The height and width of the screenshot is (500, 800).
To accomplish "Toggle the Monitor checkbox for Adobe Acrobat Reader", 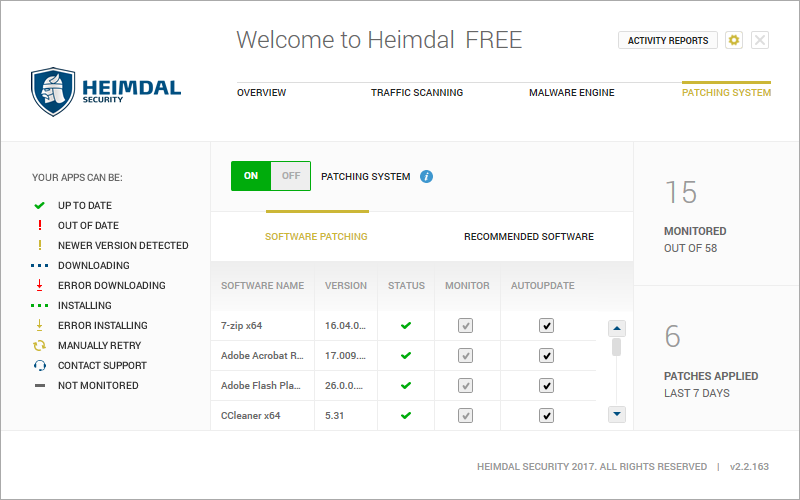I will click(466, 356).
